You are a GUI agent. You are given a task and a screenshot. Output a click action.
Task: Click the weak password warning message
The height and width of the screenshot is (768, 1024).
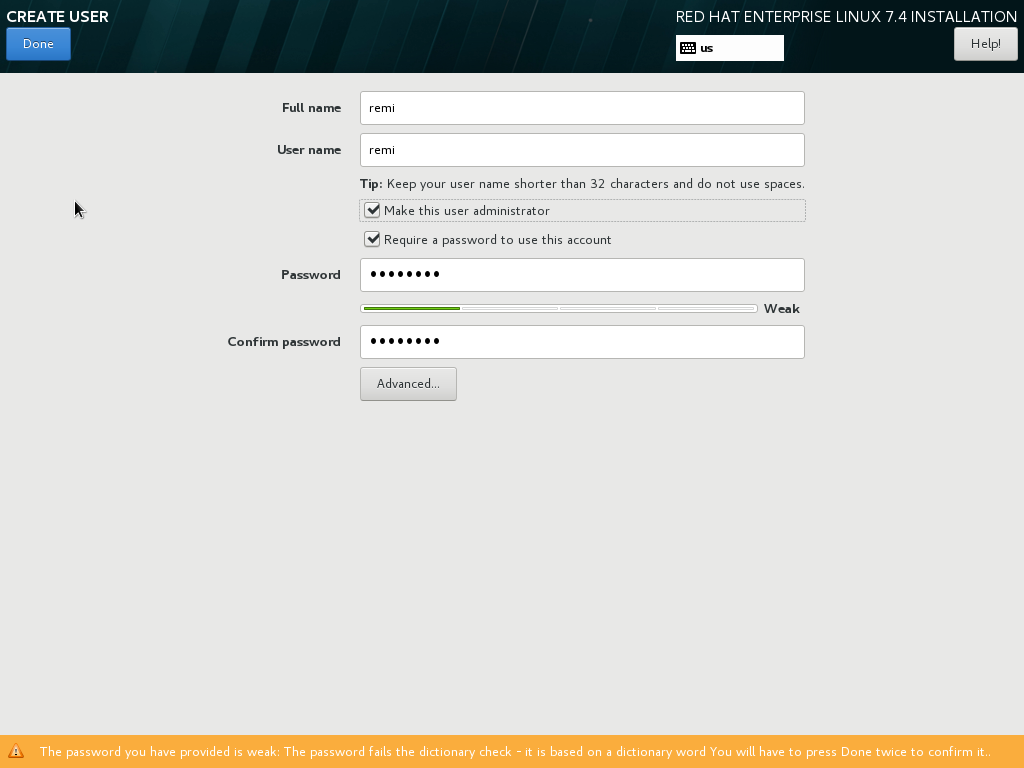[x=515, y=752]
